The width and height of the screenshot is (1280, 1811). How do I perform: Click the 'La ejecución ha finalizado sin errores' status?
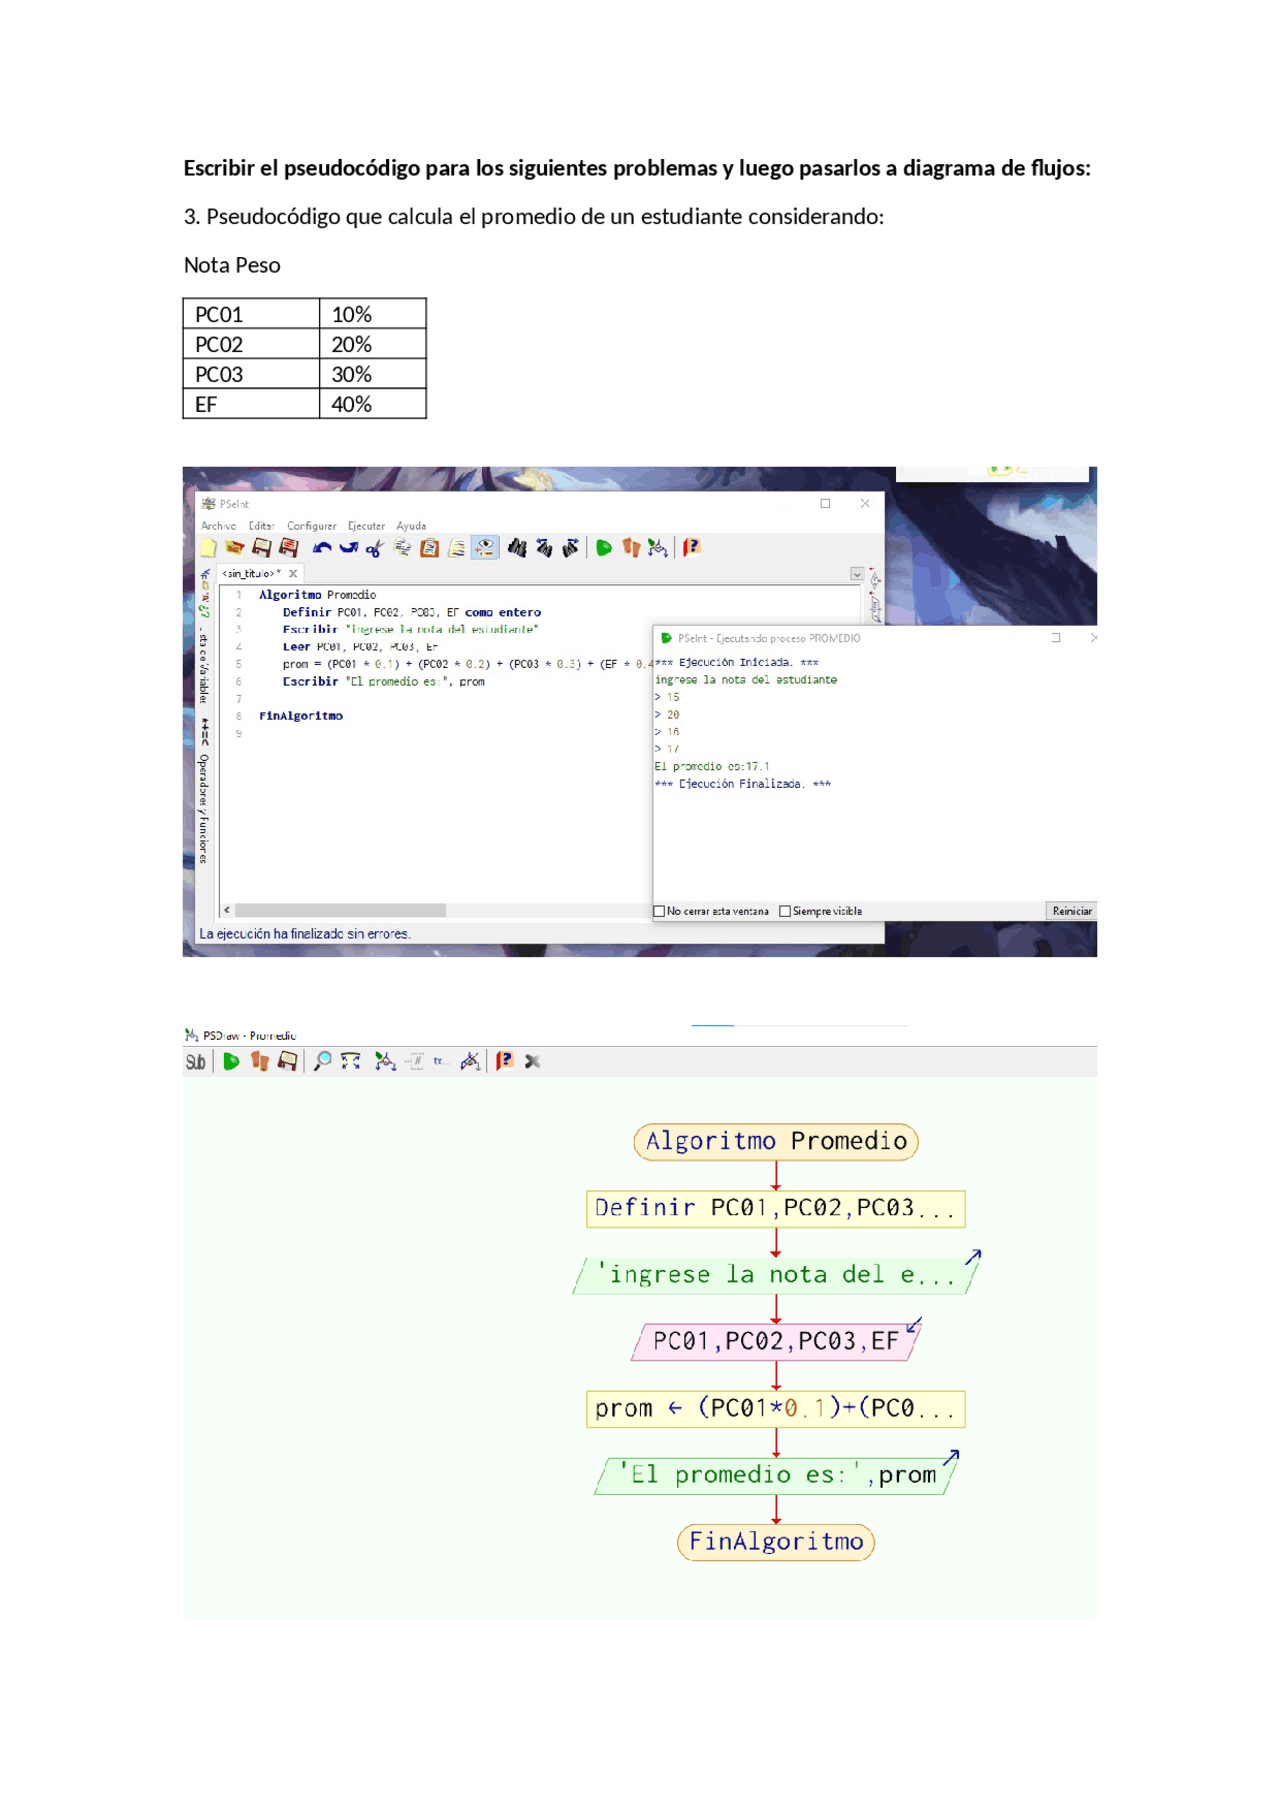point(305,934)
